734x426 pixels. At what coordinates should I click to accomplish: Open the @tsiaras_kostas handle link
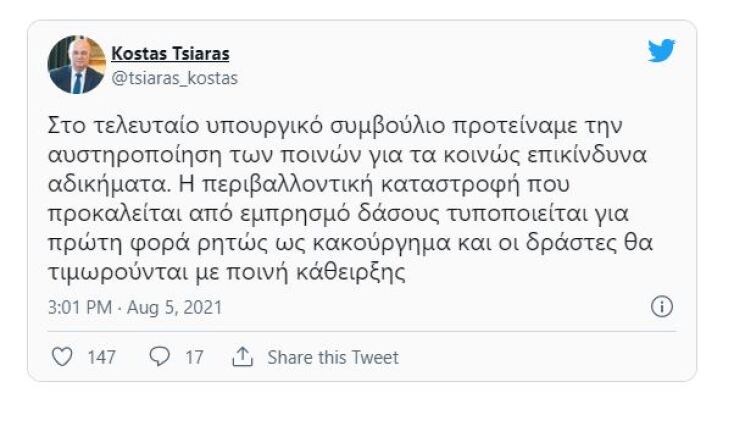click(x=174, y=77)
